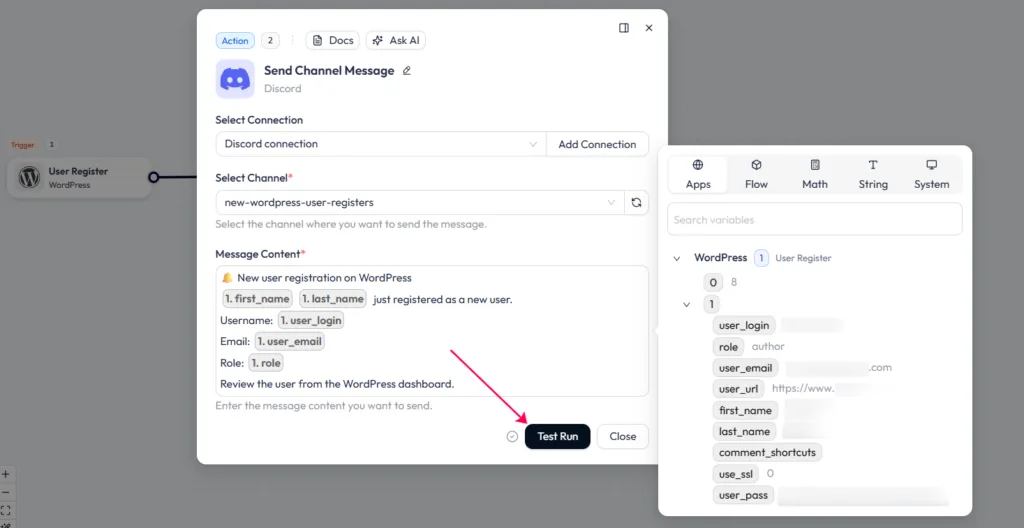Edit the Send Channel Message title pencil

(407, 71)
